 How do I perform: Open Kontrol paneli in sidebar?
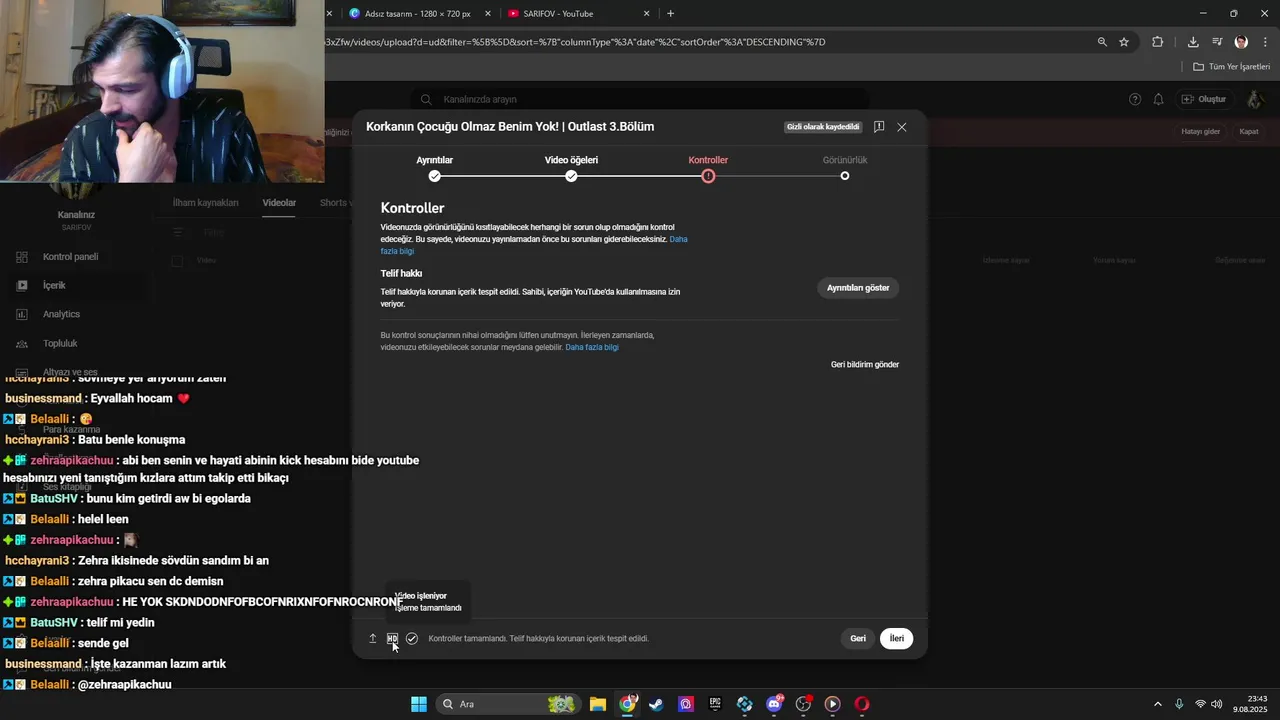pos(70,257)
